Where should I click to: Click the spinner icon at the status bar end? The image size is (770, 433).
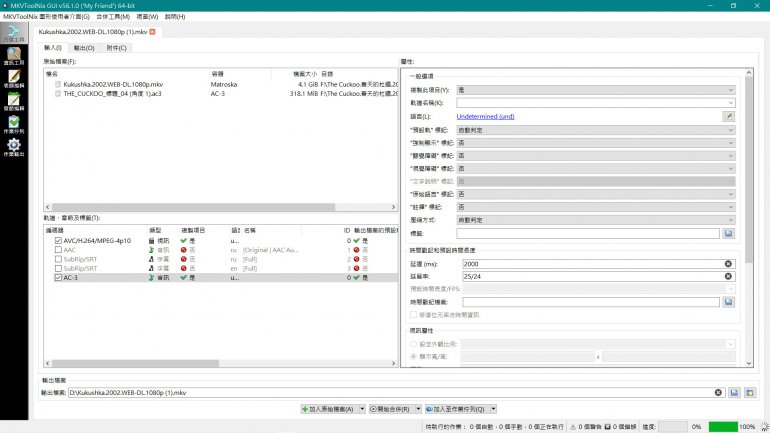(x=764, y=427)
